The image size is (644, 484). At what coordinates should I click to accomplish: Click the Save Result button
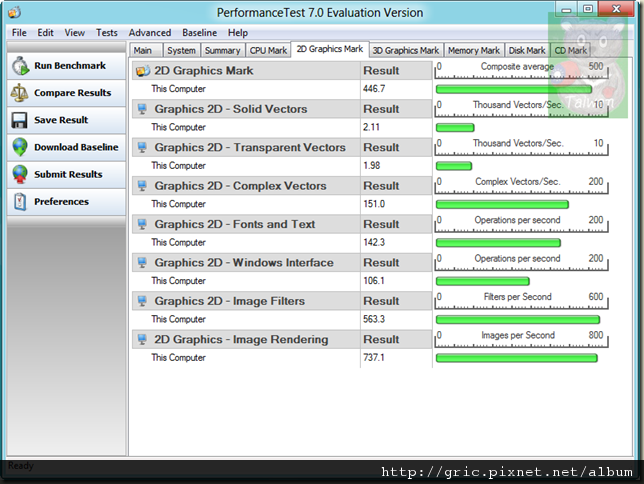click(66, 120)
